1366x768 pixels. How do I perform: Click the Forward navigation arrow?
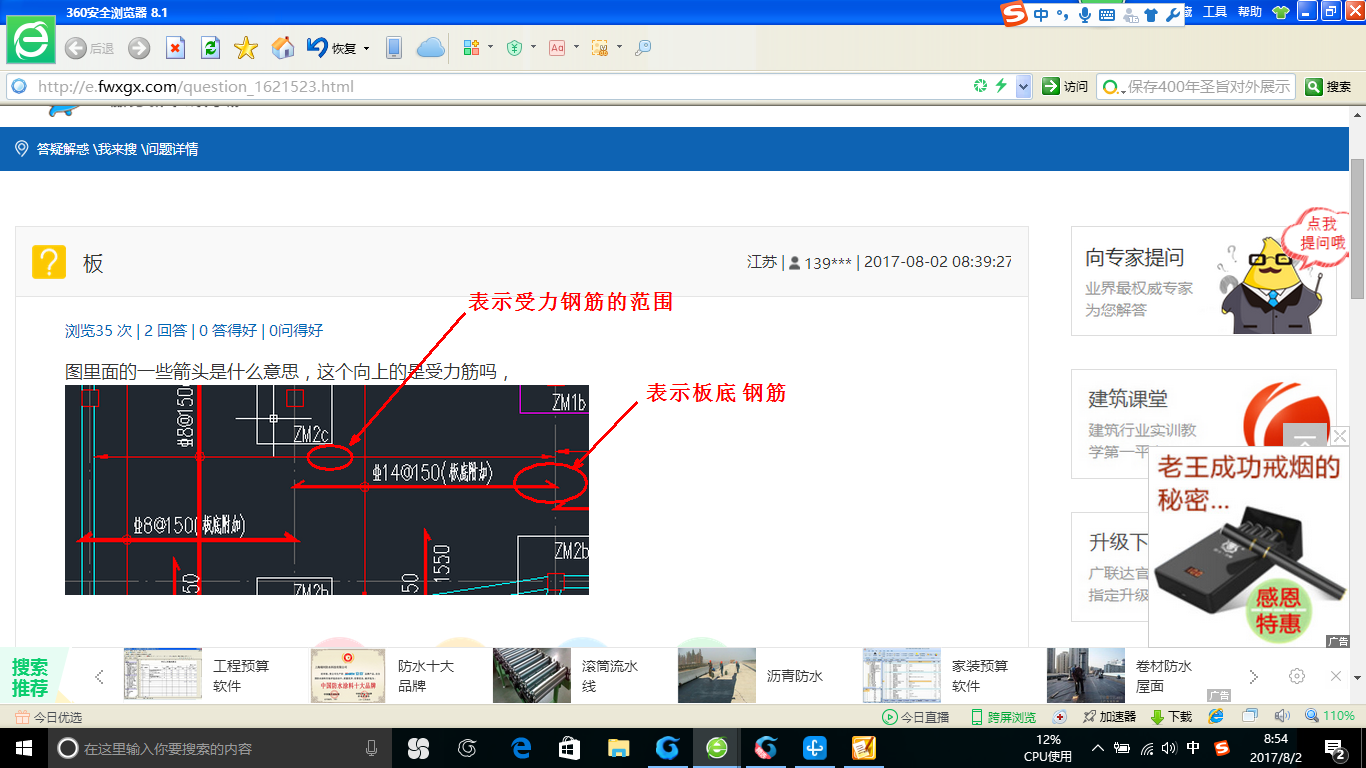point(139,48)
